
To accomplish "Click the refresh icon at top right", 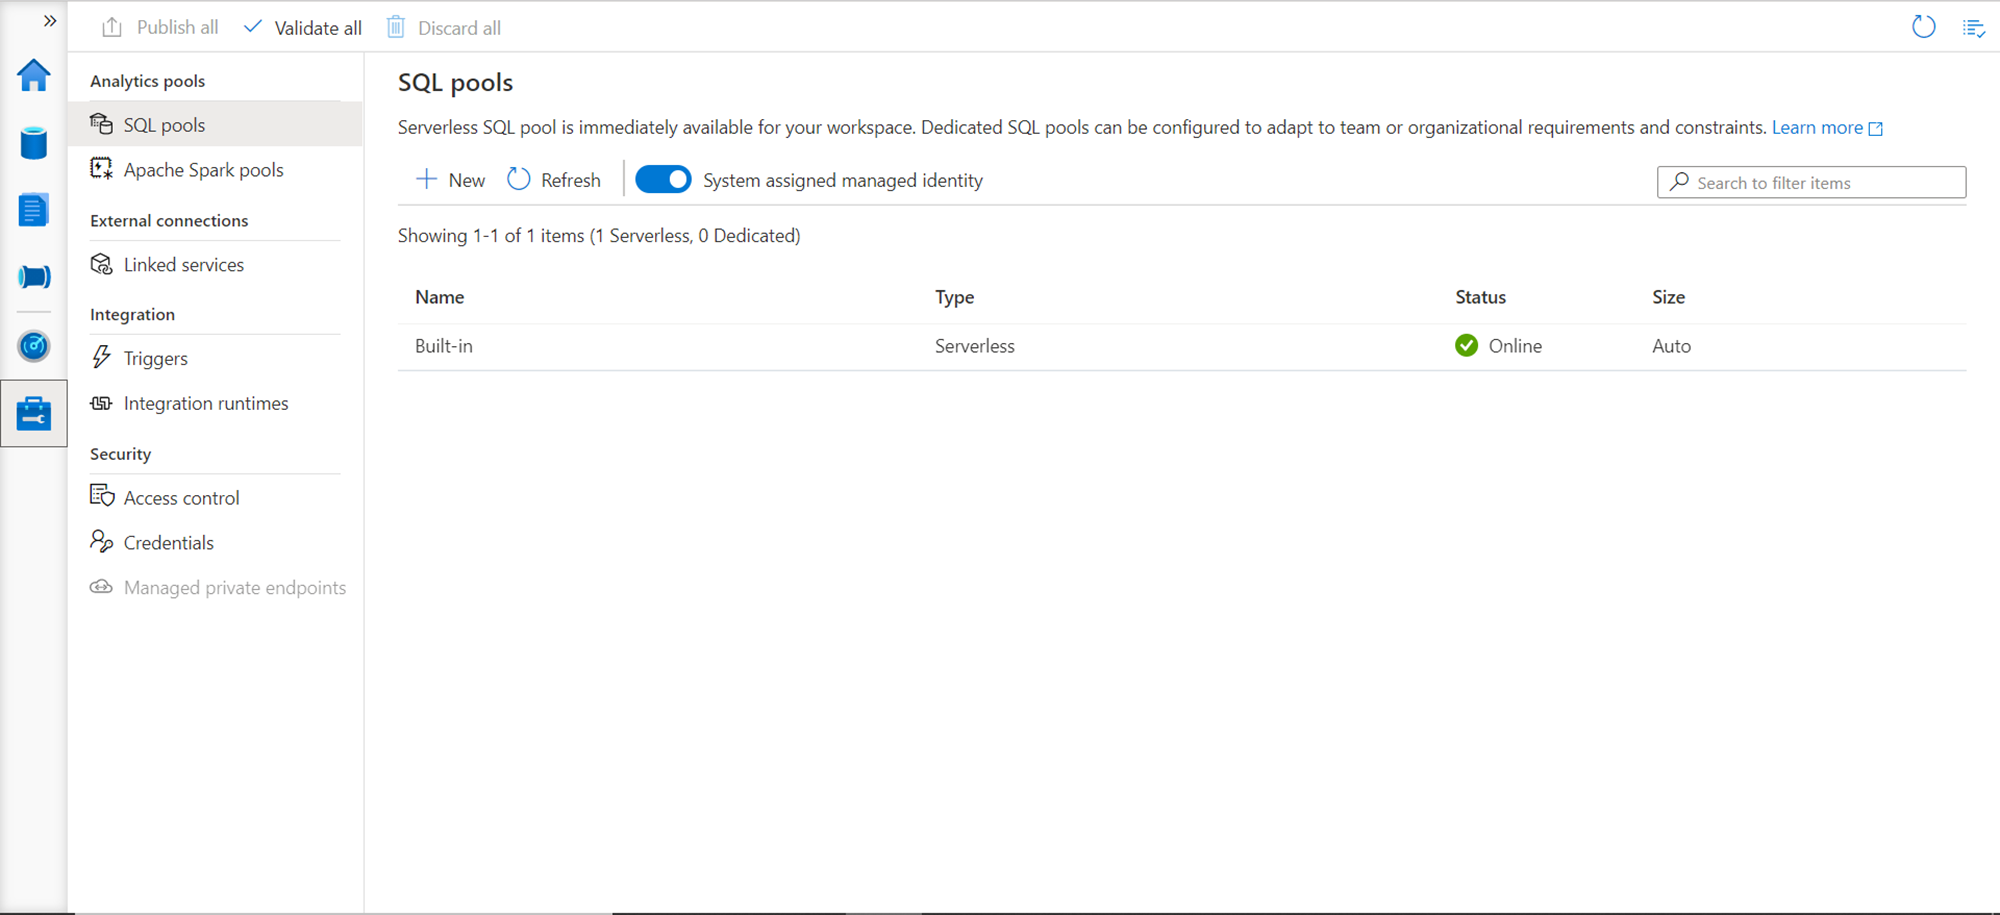I will click(1923, 27).
